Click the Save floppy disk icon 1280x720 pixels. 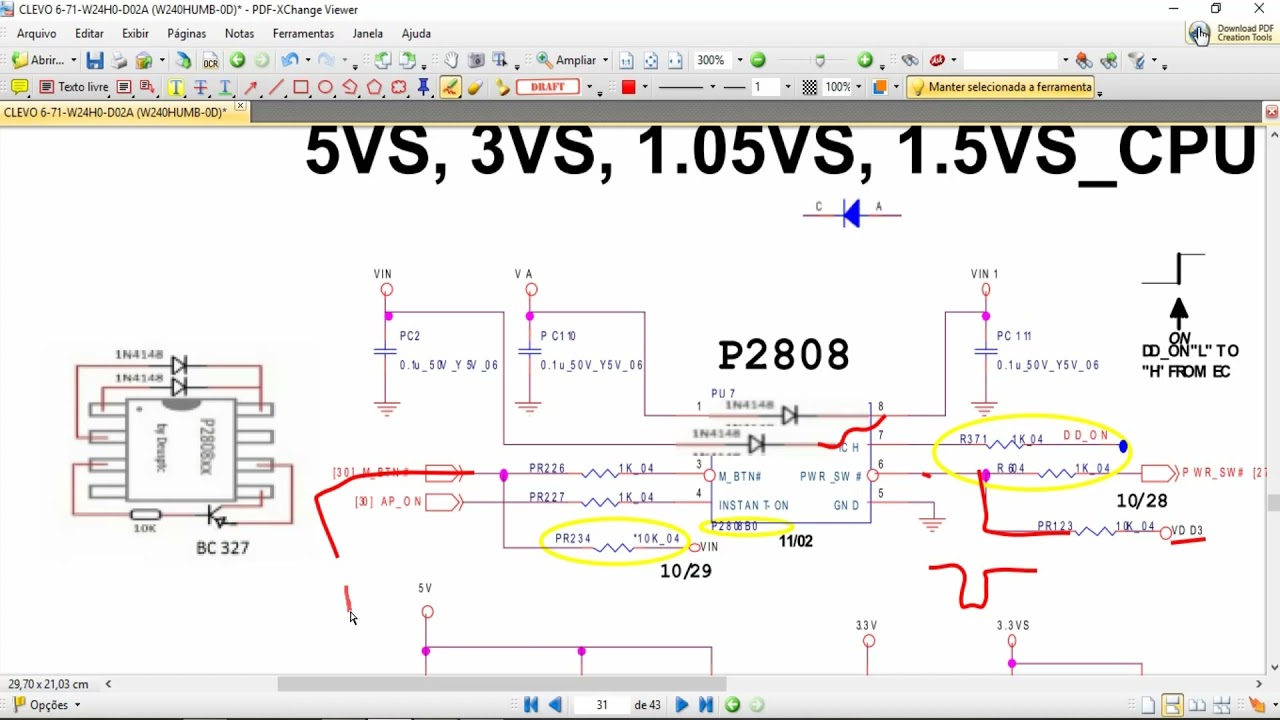click(95, 60)
